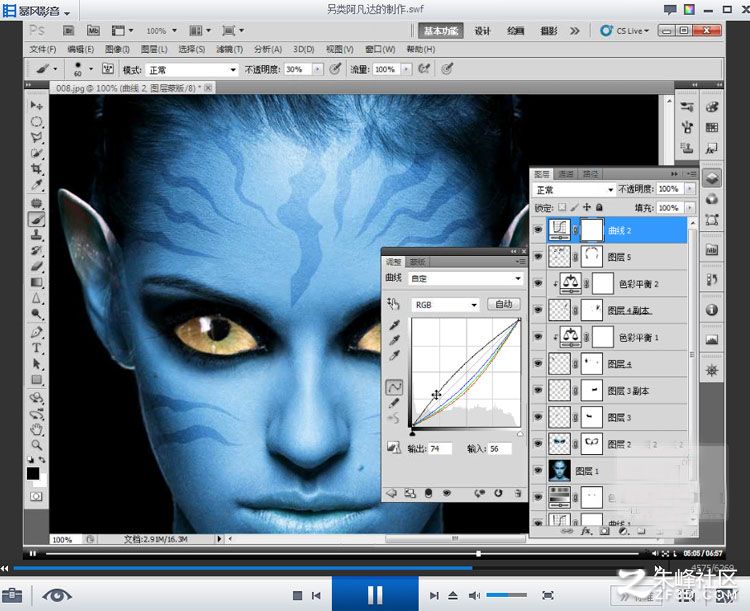Hide the 色彩平衡 2 layer
This screenshot has width=750, height=611.
538,283
